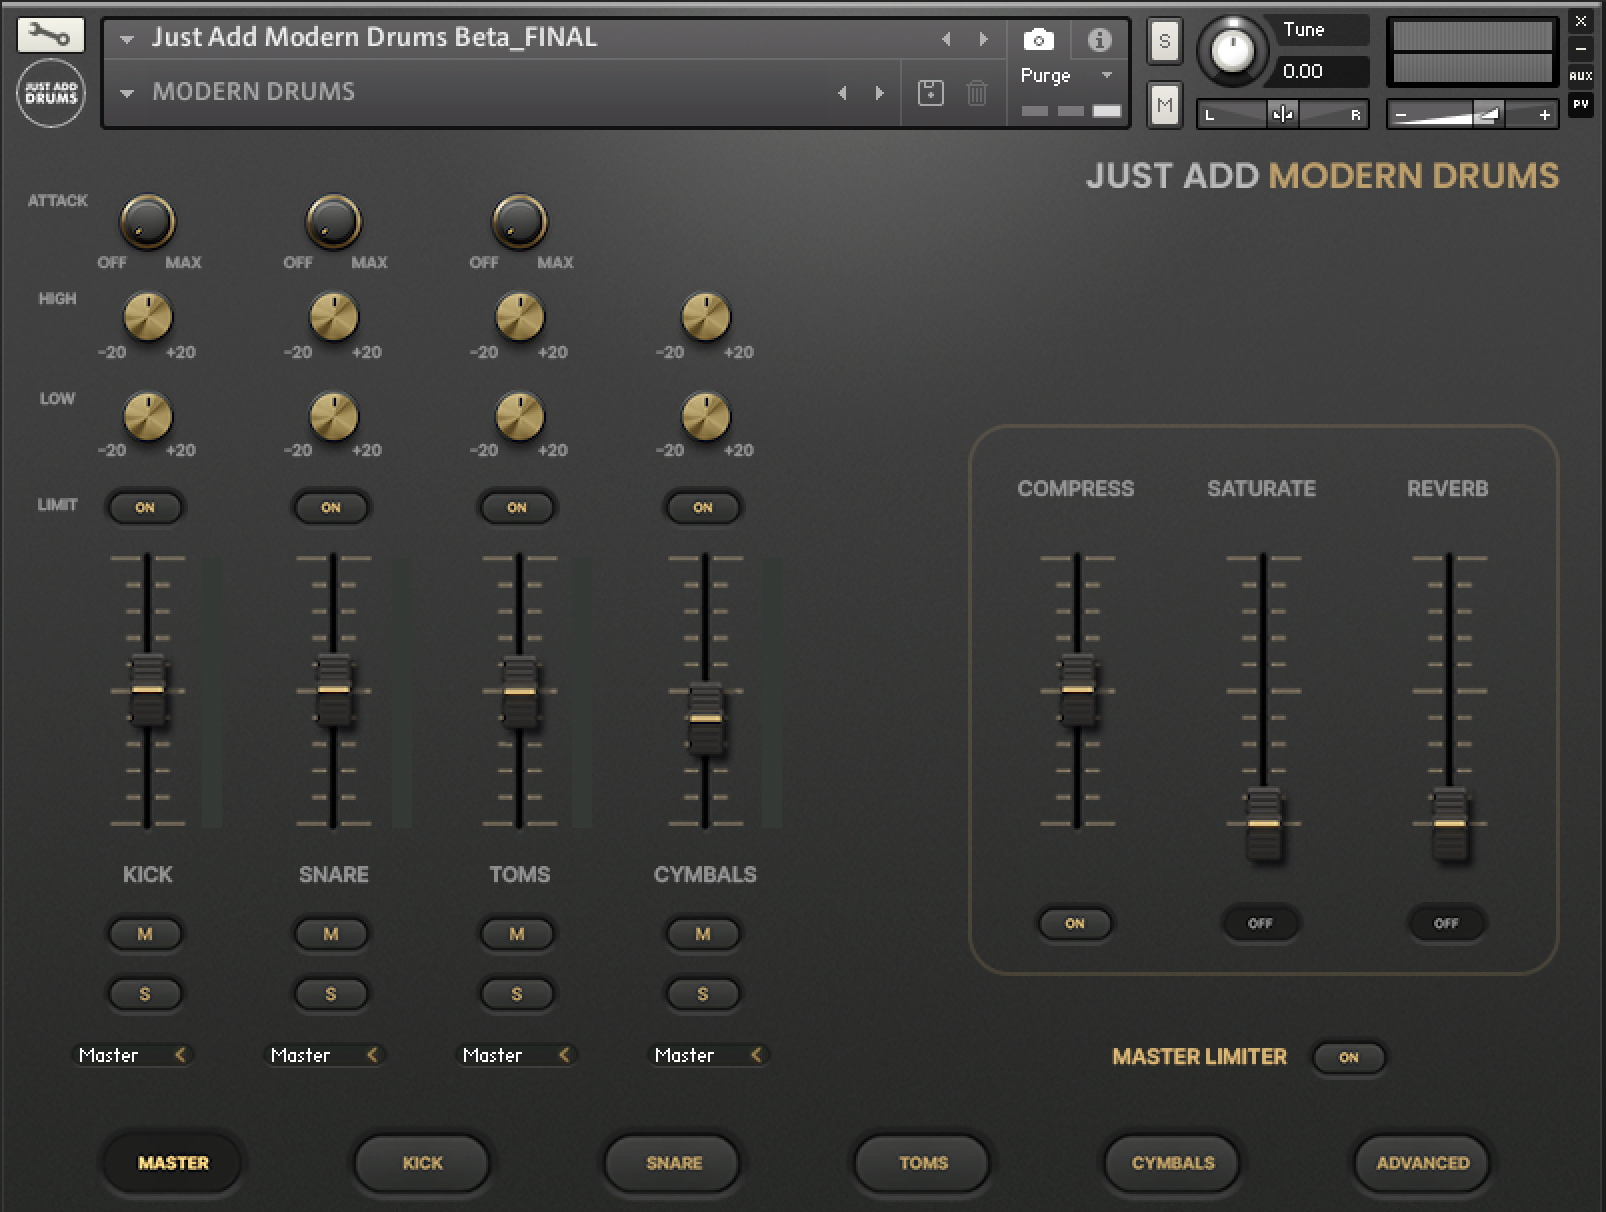
Task: Toggle the Toms limiter ON button
Action: pos(517,507)
